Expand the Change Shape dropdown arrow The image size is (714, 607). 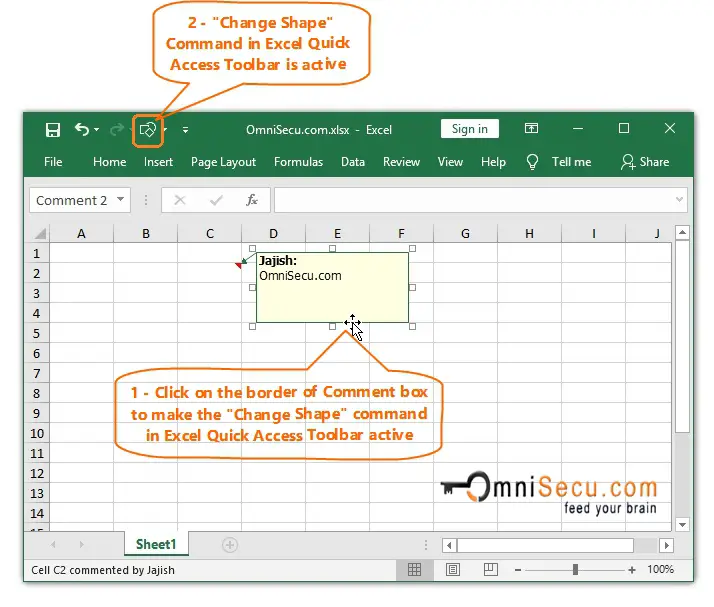click(165, 130)
